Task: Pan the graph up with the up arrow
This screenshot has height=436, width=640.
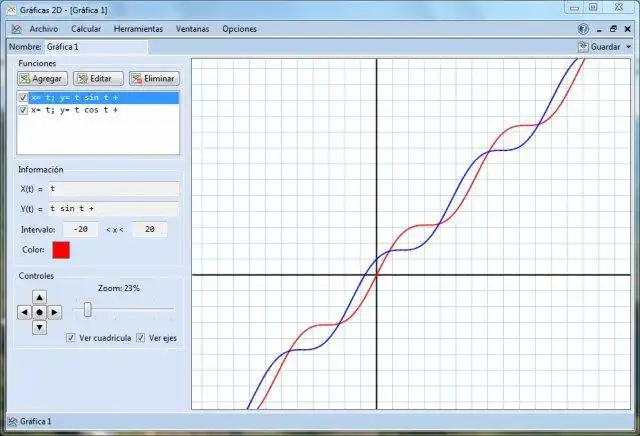Action: 39,297
